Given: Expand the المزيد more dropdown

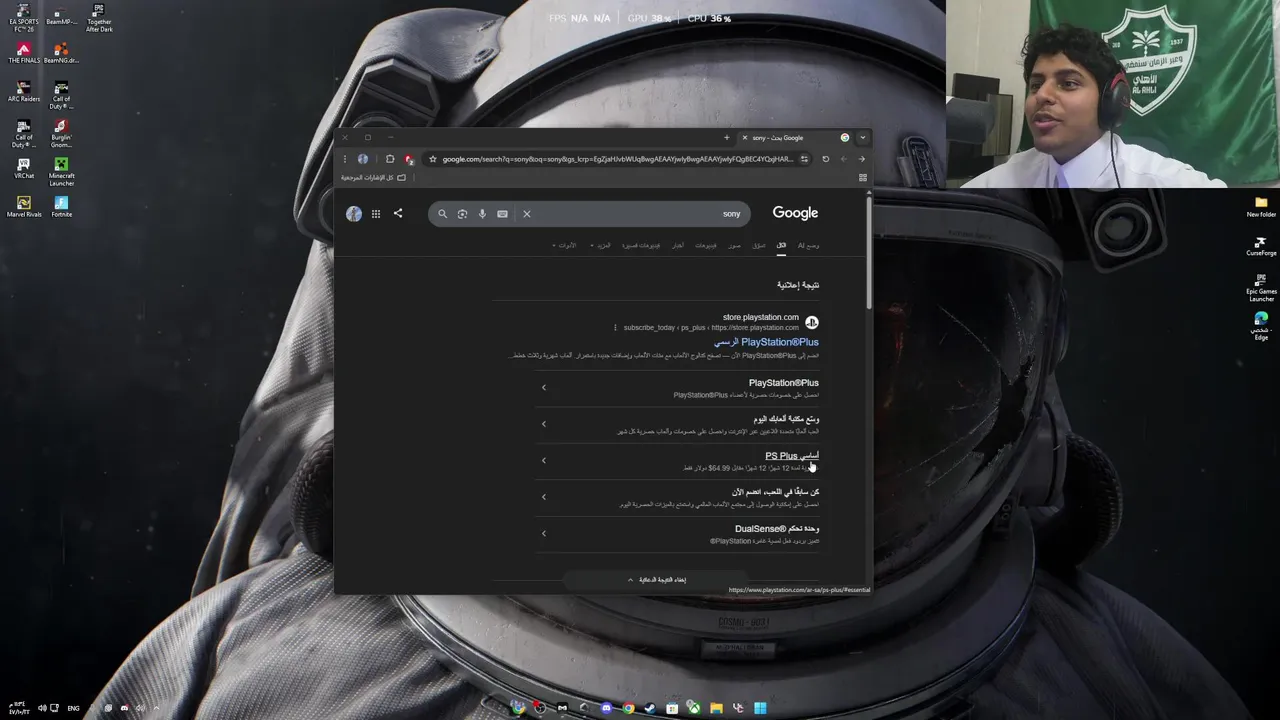Looking at the screenshot, I should tap(600, 245).
